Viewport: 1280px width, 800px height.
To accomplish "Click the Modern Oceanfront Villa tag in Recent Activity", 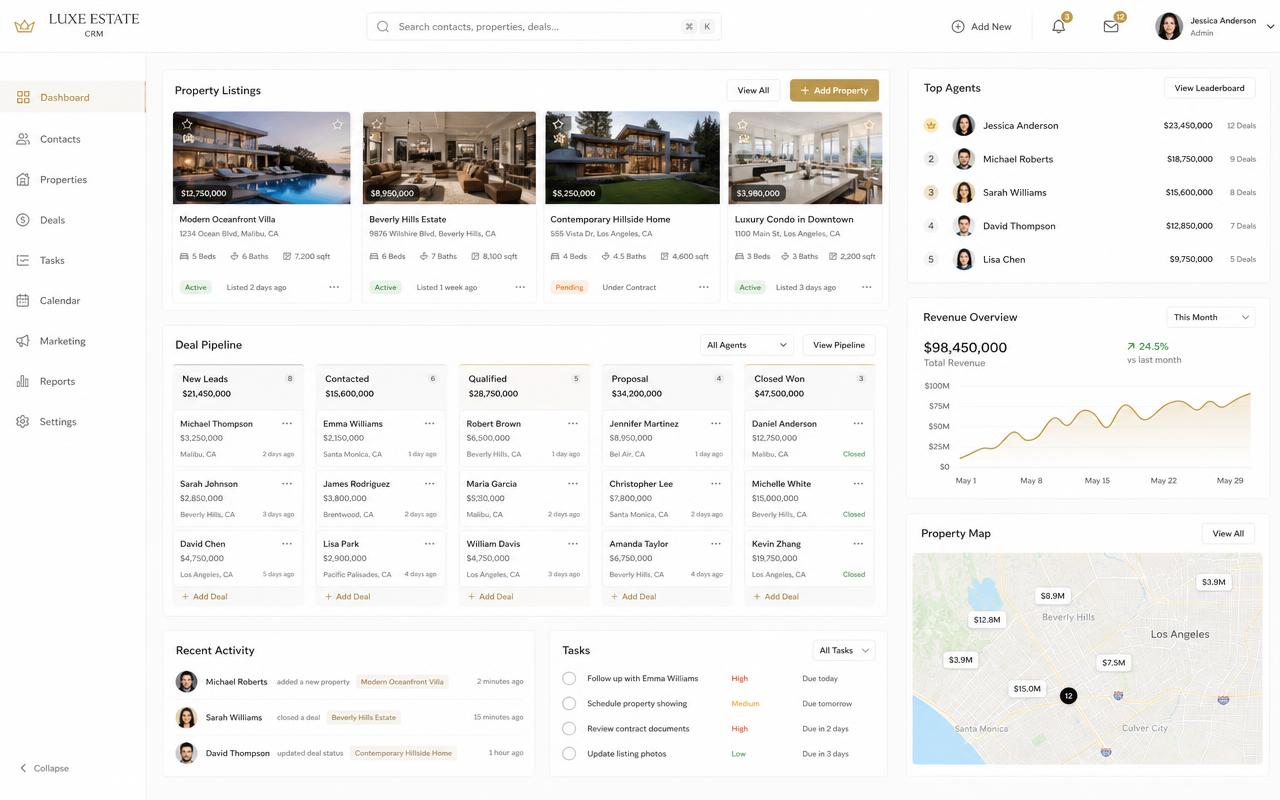I will [x=402, y=682].
